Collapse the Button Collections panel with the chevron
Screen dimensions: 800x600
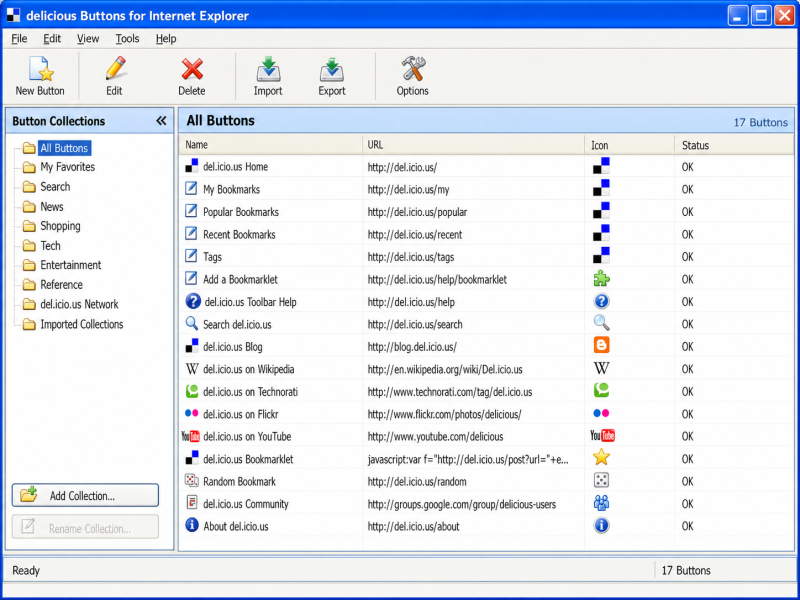pos(161,120)
